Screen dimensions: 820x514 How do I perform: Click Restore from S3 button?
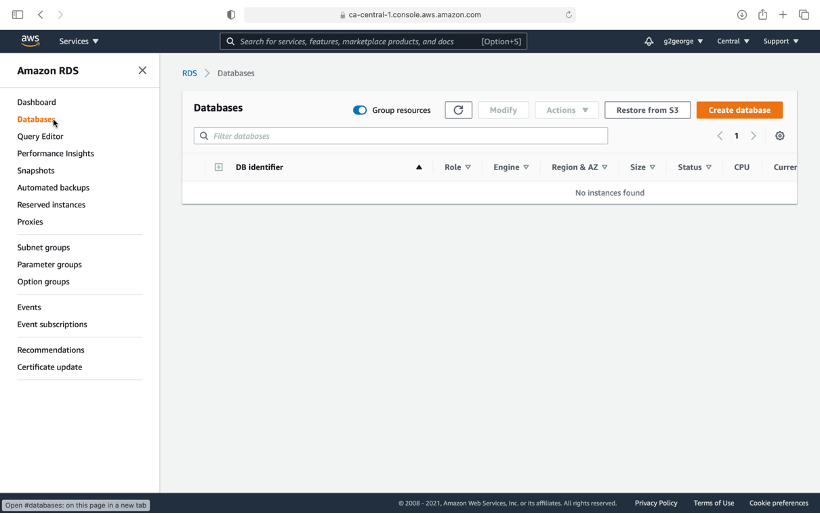click(647, 110)
